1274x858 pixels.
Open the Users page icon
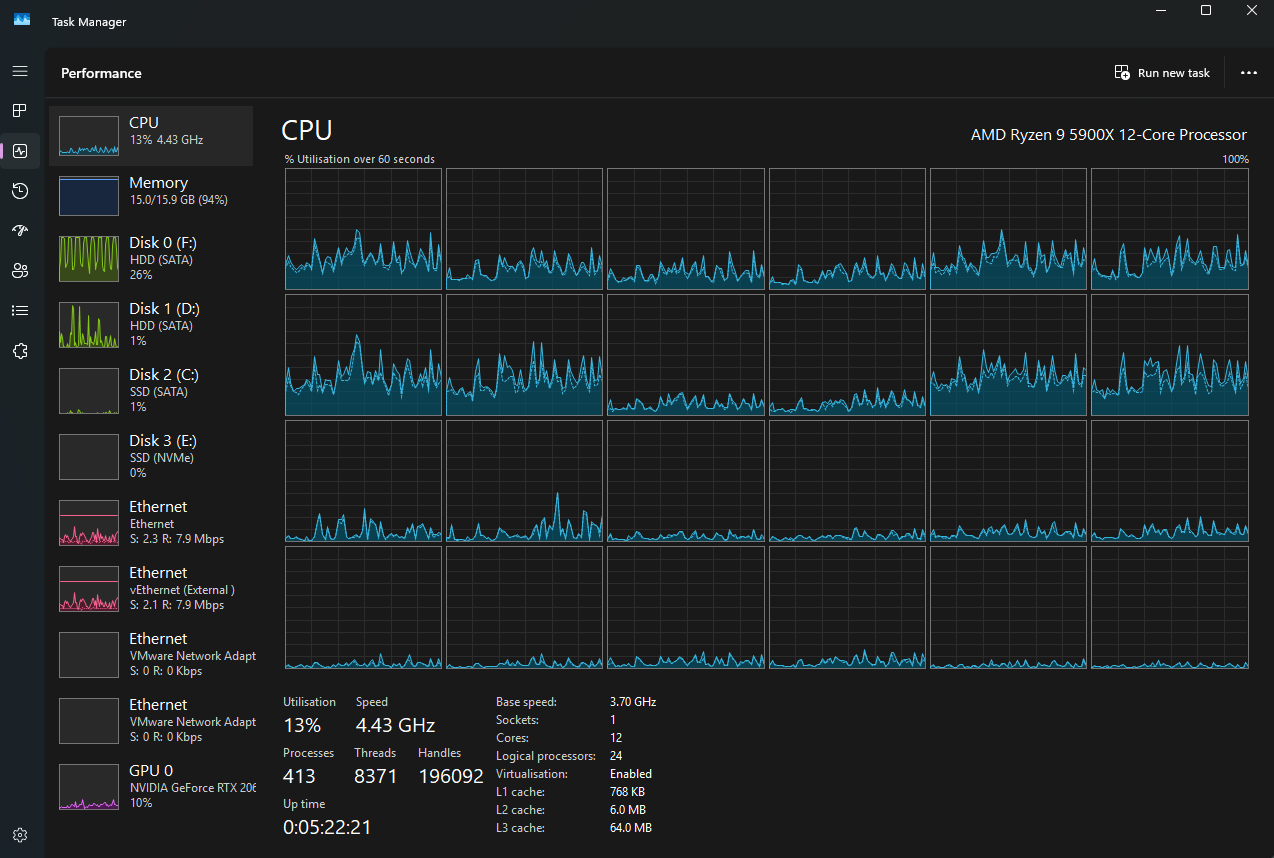[x=20, y=271]
